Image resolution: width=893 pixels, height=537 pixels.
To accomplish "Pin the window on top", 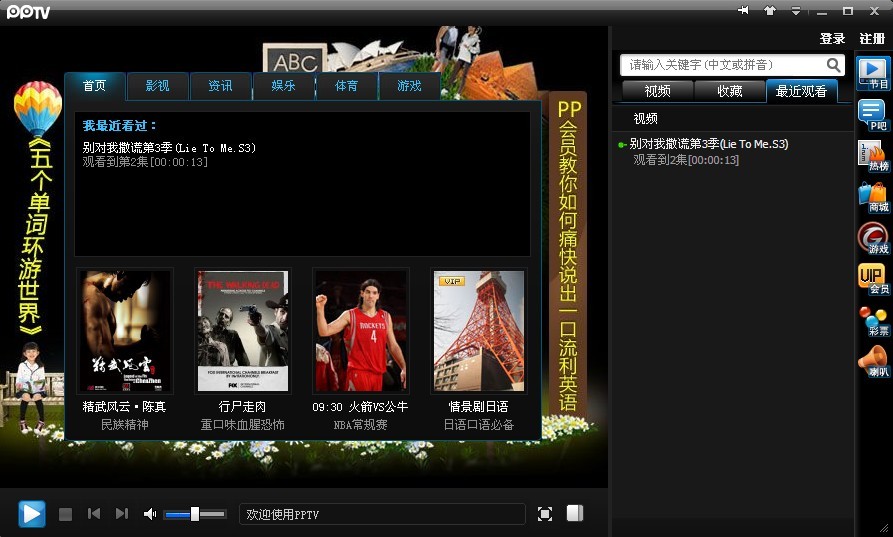I will 743,11.
